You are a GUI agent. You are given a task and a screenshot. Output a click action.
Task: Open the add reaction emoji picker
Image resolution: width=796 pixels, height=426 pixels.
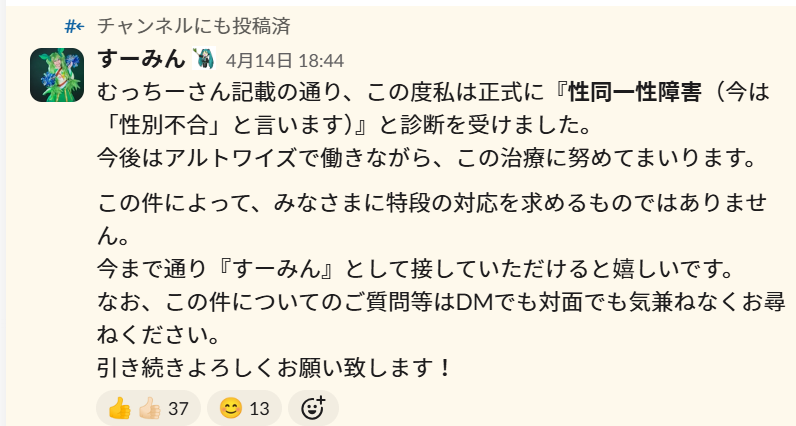(313, 408)
